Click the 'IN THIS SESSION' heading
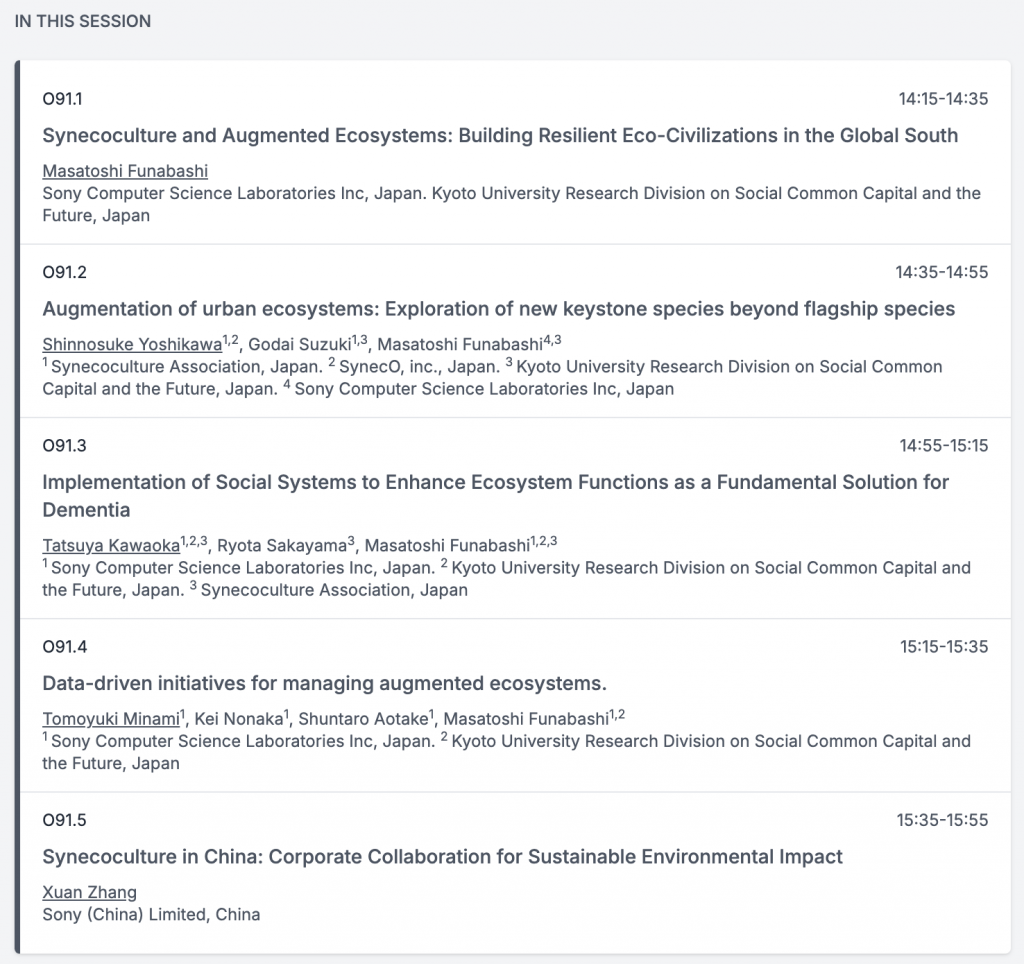The image size is (1024, 964). tap(83, 21)
